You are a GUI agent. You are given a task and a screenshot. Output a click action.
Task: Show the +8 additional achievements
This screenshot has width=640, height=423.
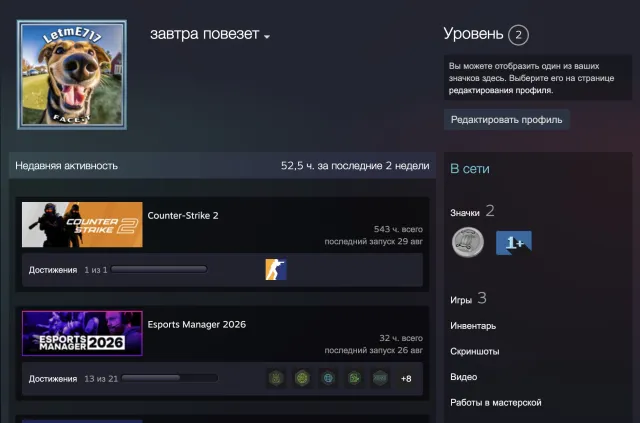pyautogui.click(x=406, y=378)
